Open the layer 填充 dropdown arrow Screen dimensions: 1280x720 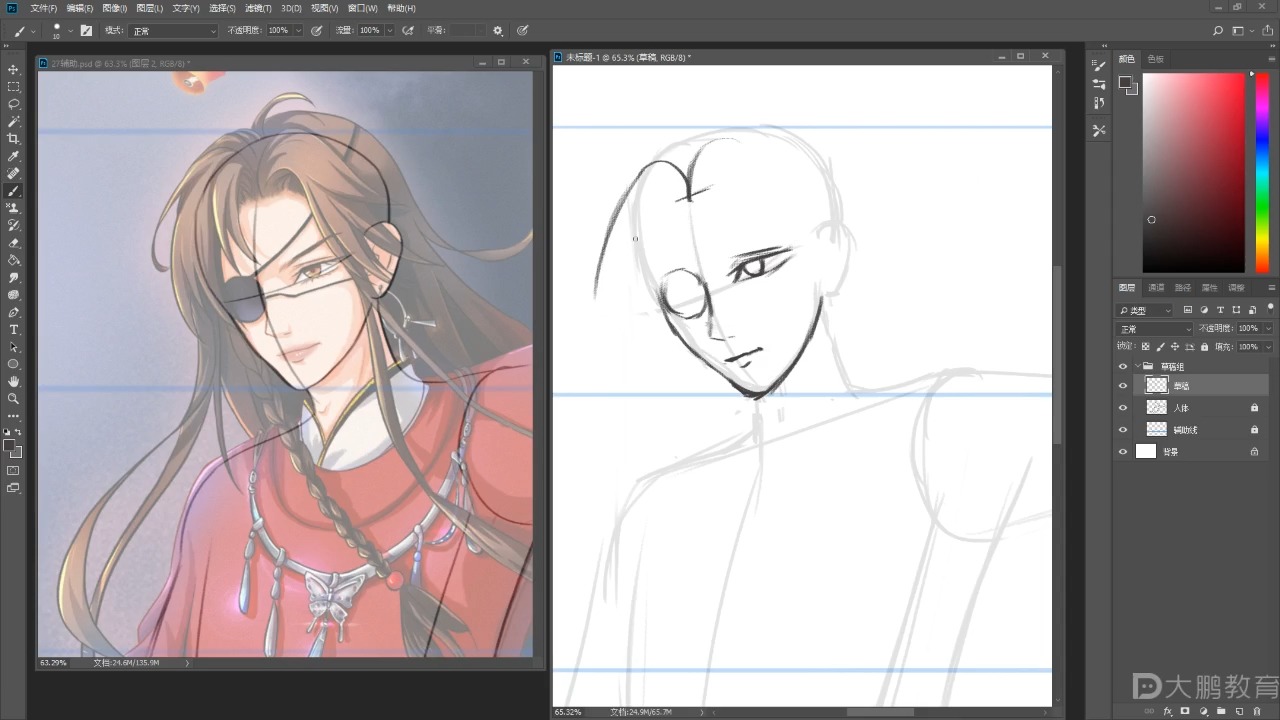click(x=1268, y=346)
